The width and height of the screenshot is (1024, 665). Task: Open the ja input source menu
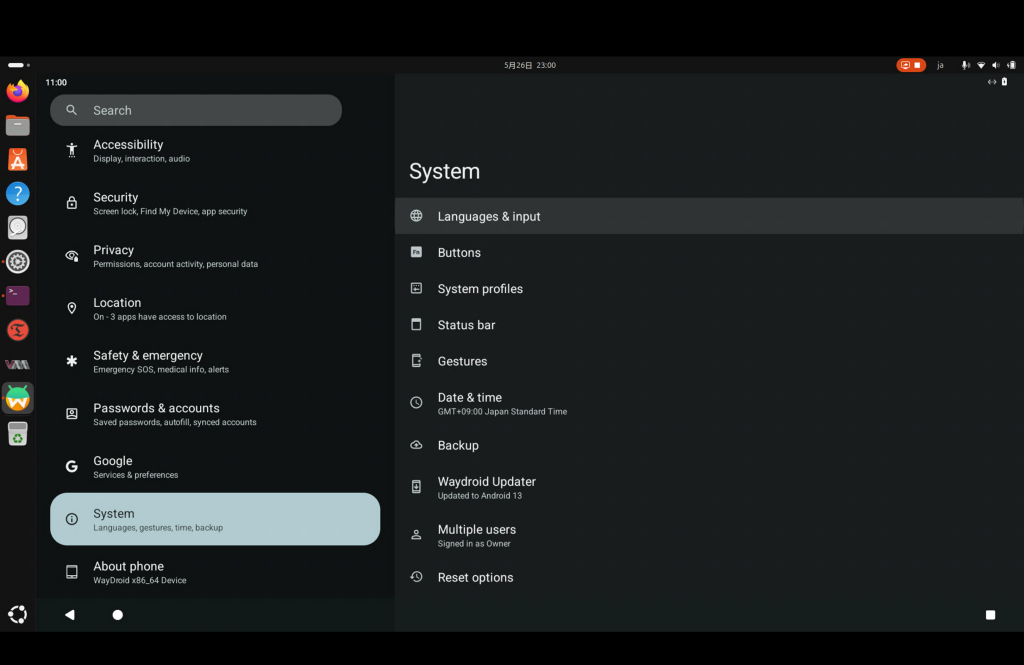[940, 65]
